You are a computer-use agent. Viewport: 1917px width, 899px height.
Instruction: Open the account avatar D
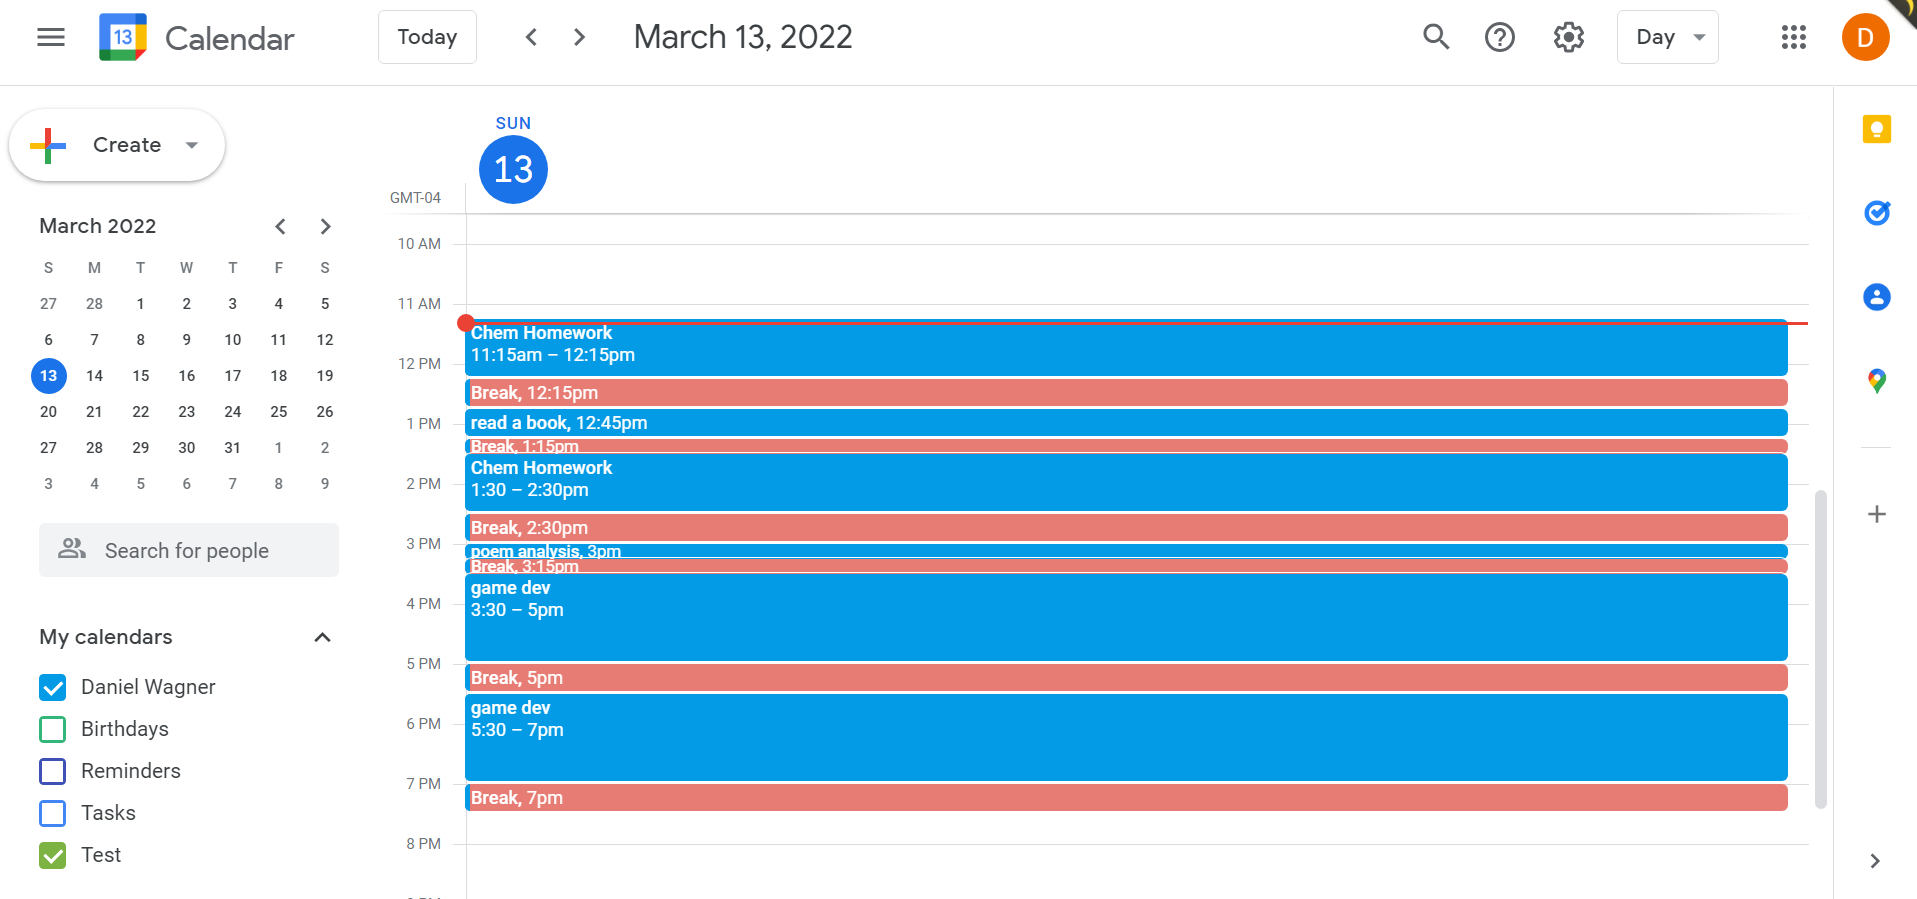coord(1865,37)
